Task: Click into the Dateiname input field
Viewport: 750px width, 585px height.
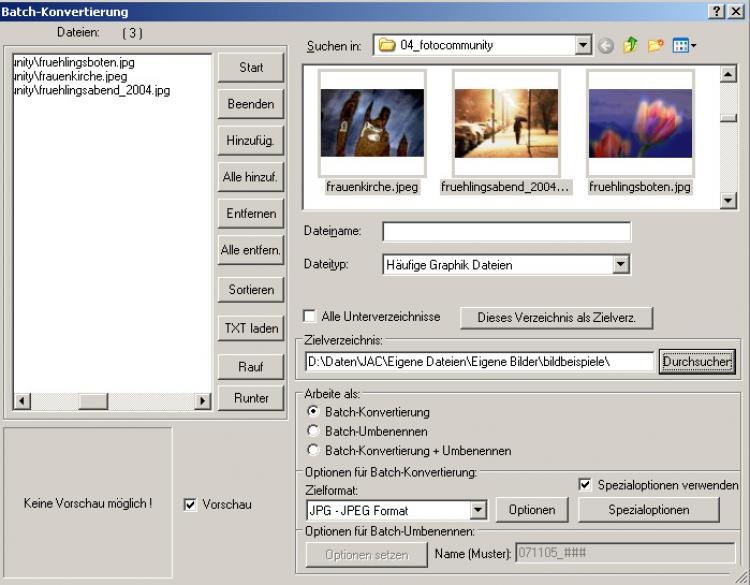Action: 506,232
